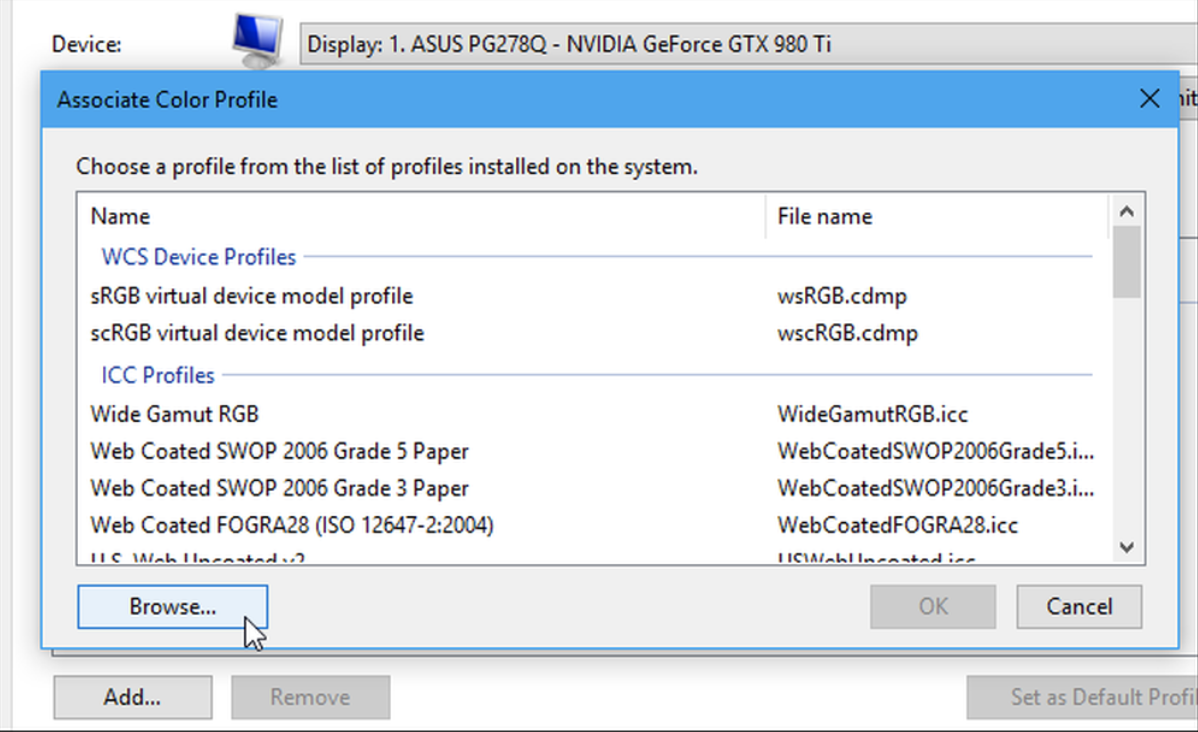This screenshot has width=1198, height=732.
Task: Choose Web Coated SWOP 2006 Grade 5 Paper
Action: click(x=279, y=451)
